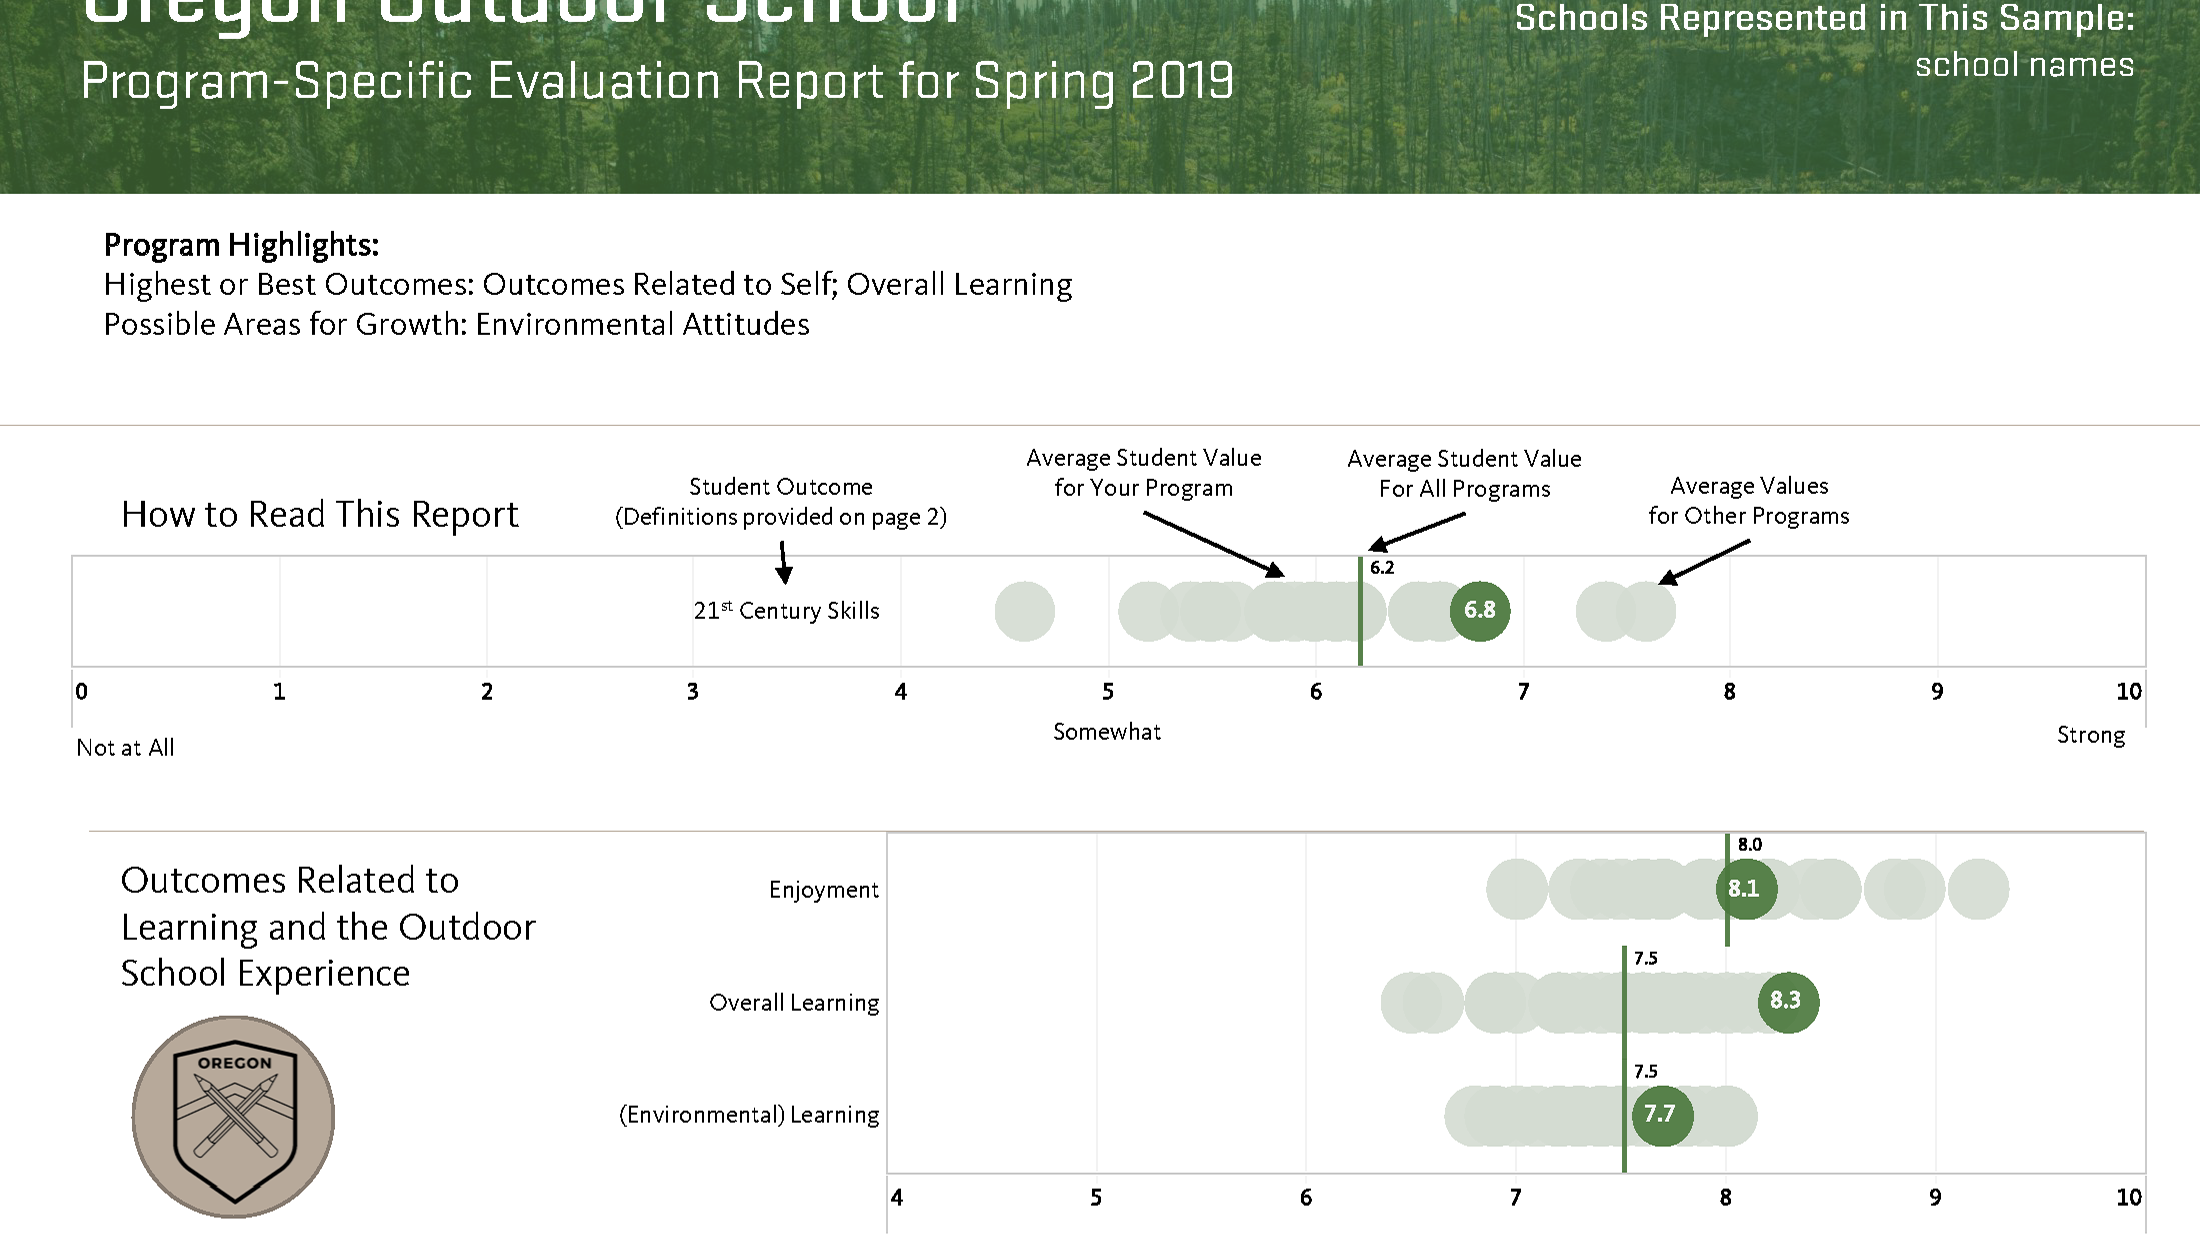2200x1240 pixels.
Task: Click axis tick 0 on the top scale
Action: pyautogui.click(x=82, y=692)
